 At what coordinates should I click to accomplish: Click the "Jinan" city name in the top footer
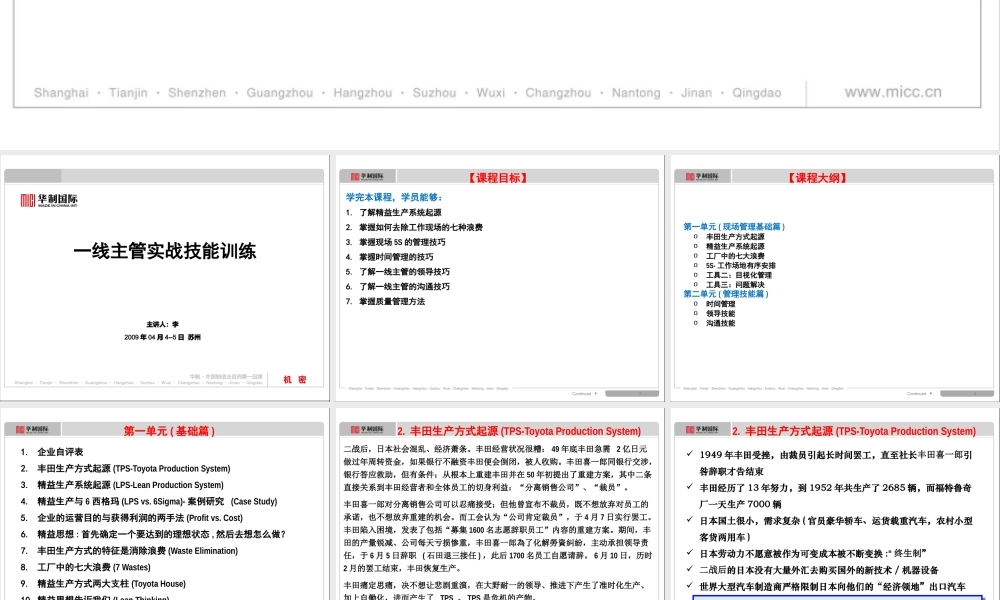tap(696, 93)
